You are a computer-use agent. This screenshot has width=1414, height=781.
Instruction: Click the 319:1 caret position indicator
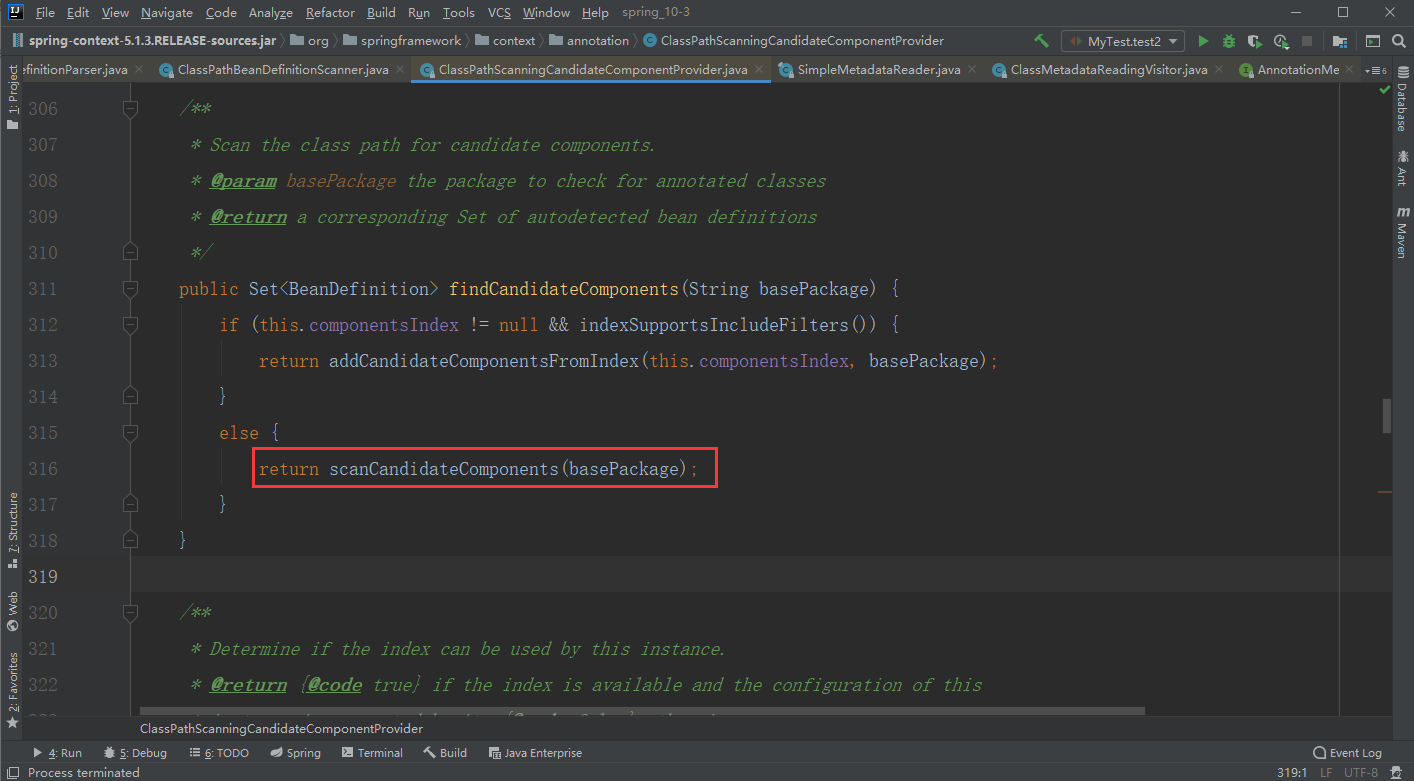pos(1291,772)
